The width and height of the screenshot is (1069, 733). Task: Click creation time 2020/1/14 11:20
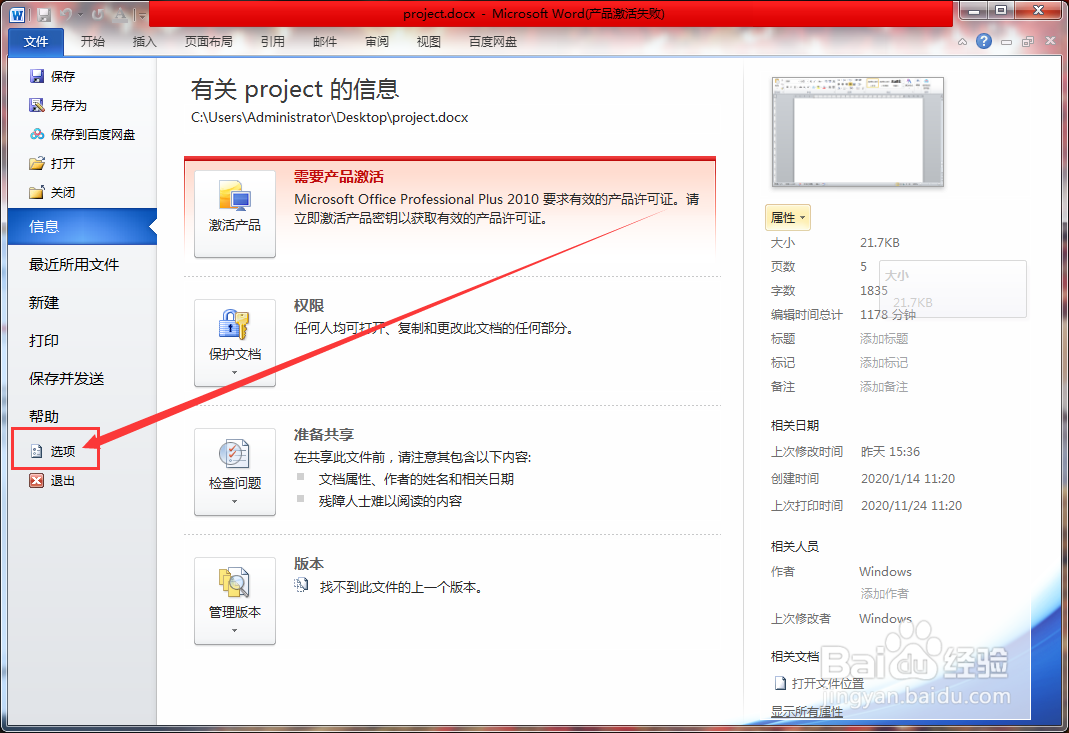tap(907, 479)
